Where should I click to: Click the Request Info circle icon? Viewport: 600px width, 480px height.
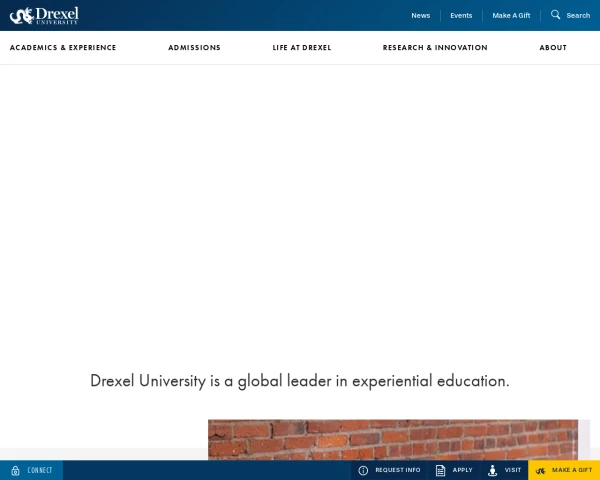click(x=363, y=470)
